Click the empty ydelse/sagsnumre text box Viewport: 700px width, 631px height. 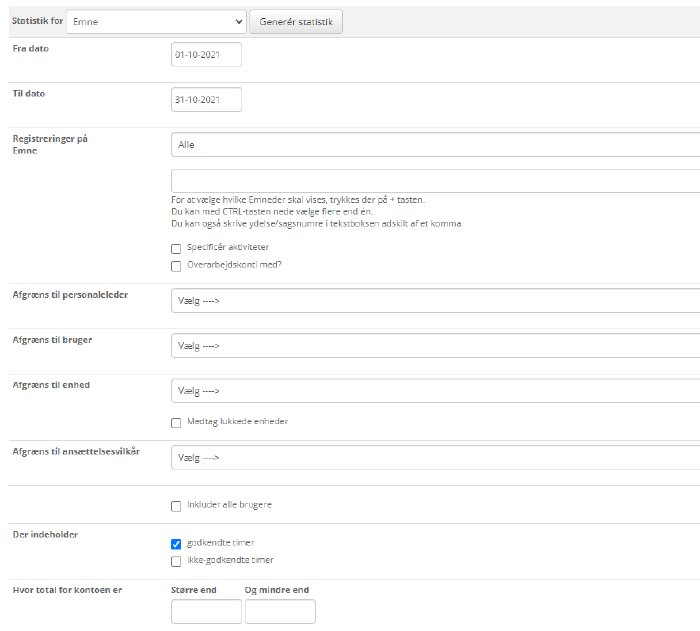435,181
